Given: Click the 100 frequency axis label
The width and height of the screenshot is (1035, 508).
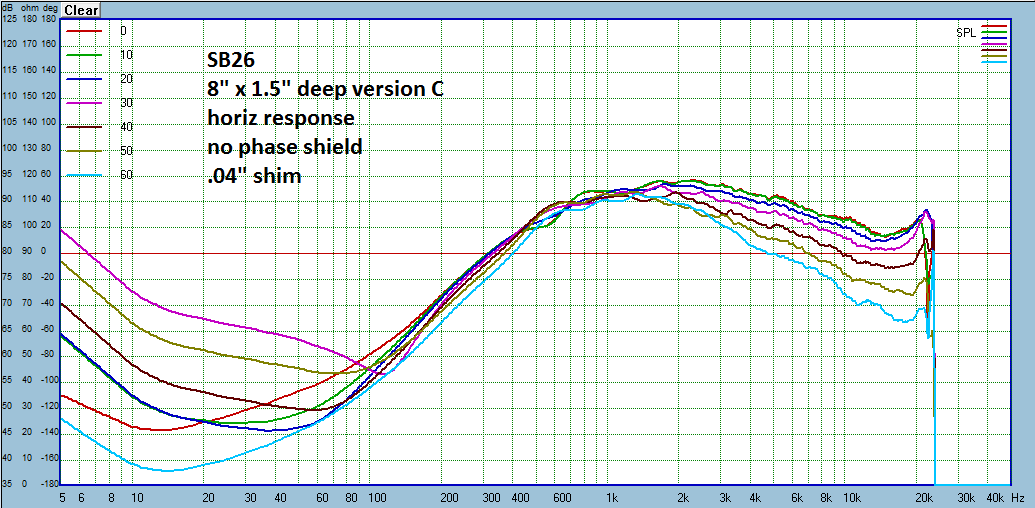Looking at the screenshot, I should click(376, 497).
